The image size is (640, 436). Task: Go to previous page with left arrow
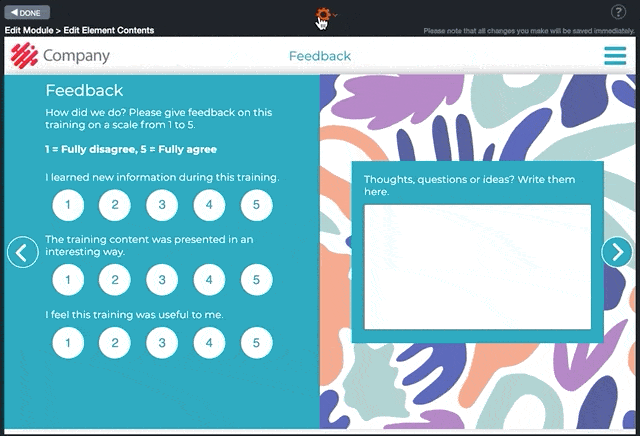pyautogui.click(x=23, y=252)
